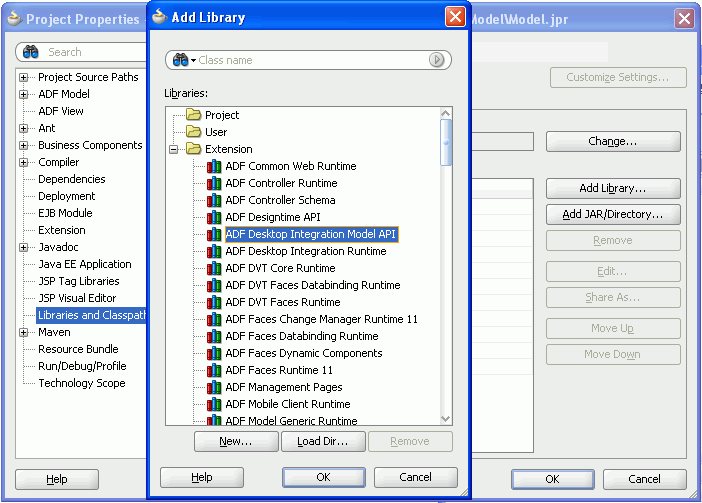Viewport: 702px width, 503px height.
Task: Click OK in the Project Properties window
Action: 553,479
